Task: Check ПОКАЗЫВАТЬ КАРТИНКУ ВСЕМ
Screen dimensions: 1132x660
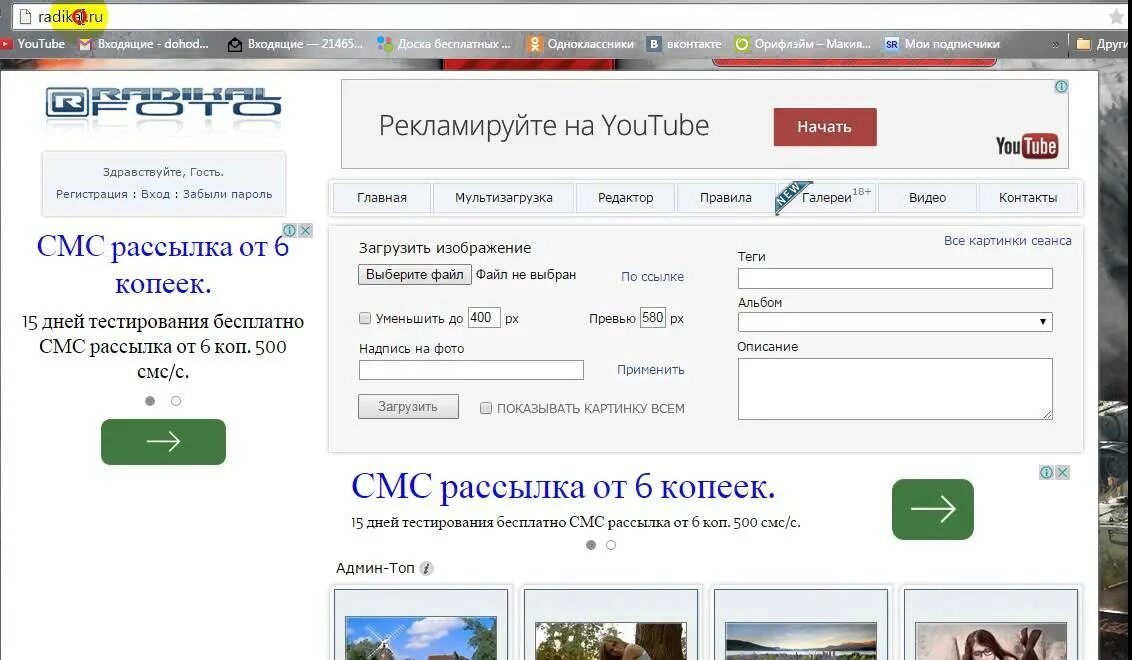Action: pyautogui.click(x=486, y=408)
